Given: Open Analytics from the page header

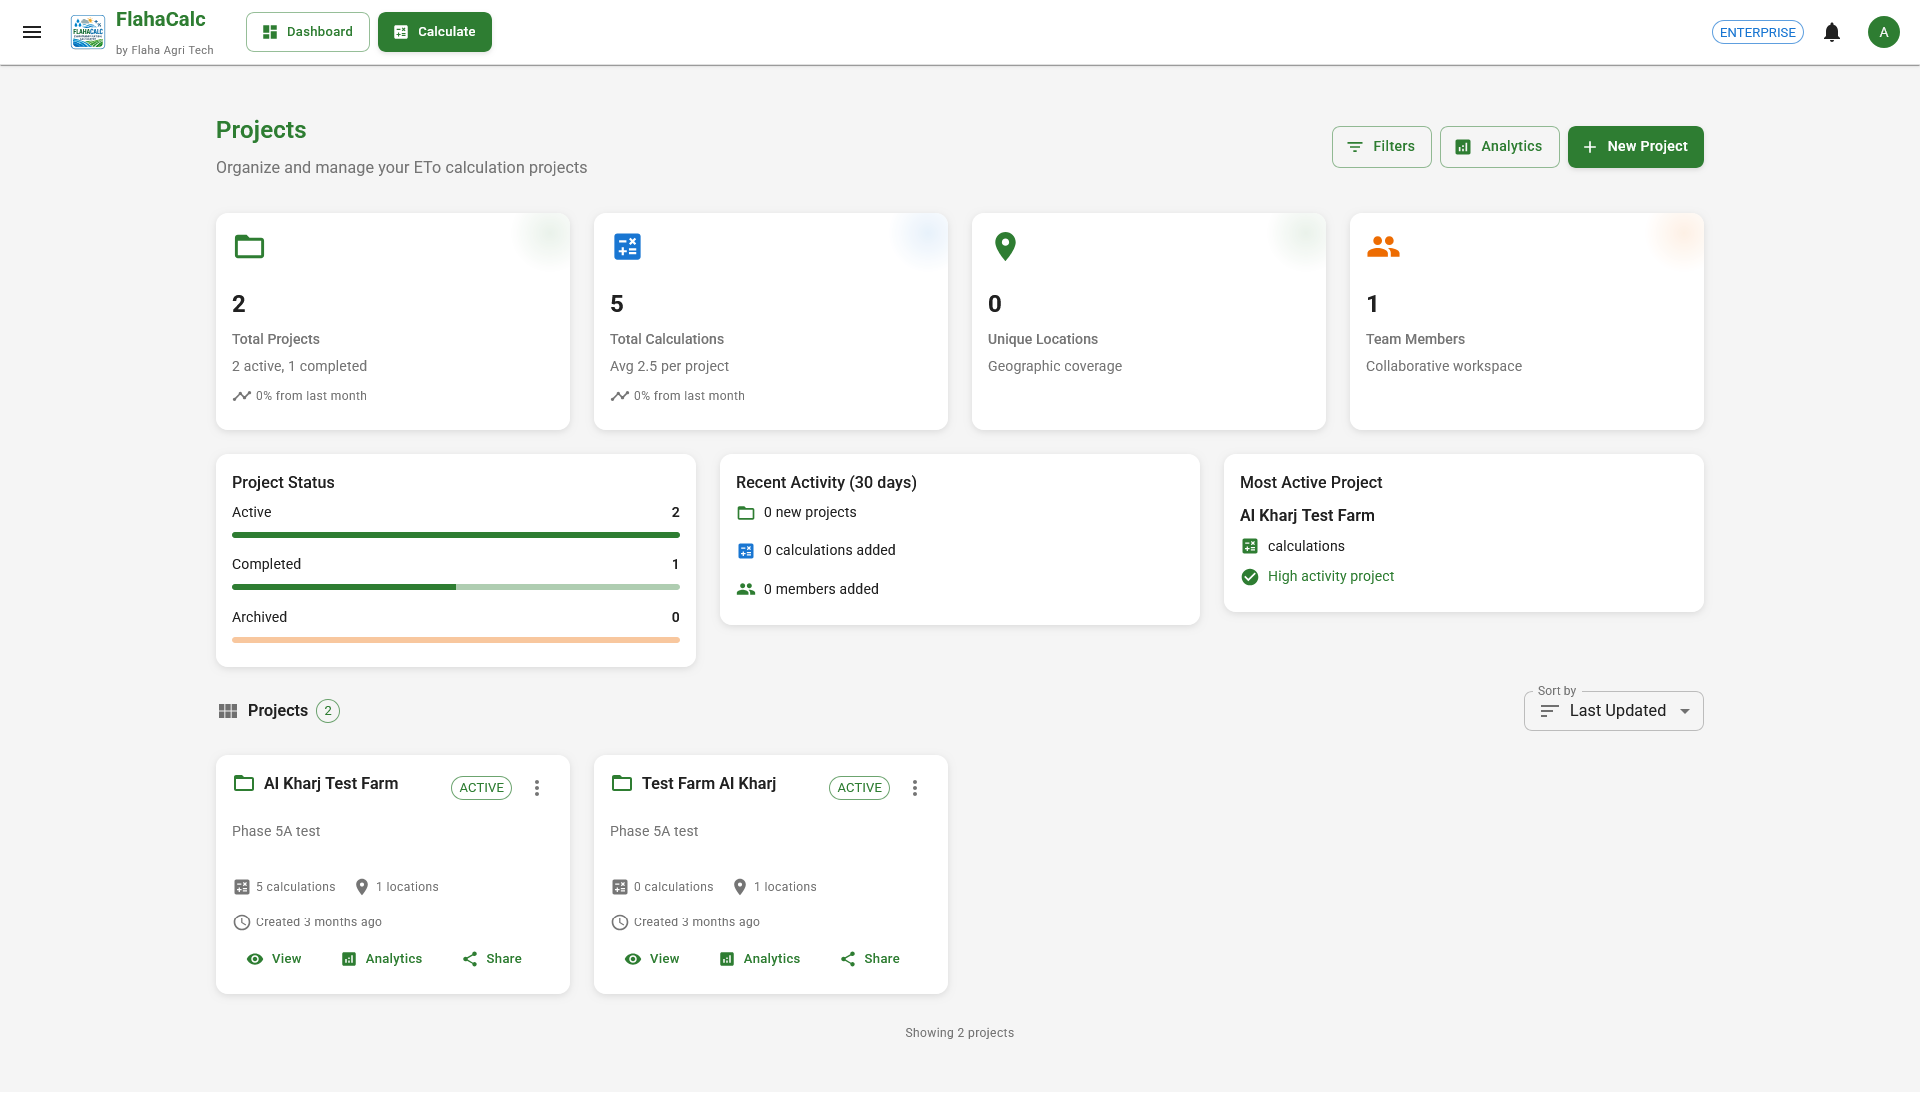Looking at the screenshot, I should click(1500, 147).
